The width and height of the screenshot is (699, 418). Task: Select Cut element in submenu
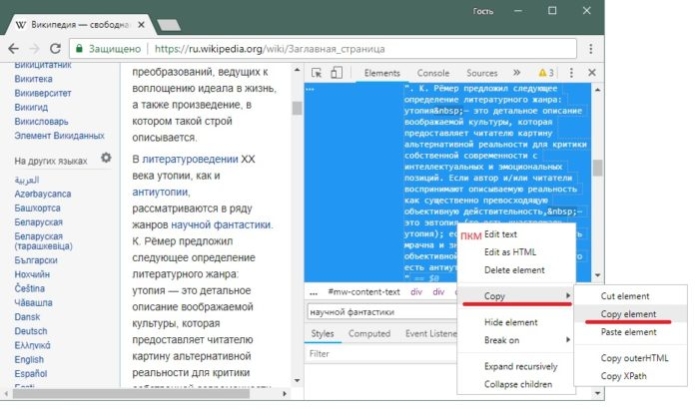(x=625, y=296)
